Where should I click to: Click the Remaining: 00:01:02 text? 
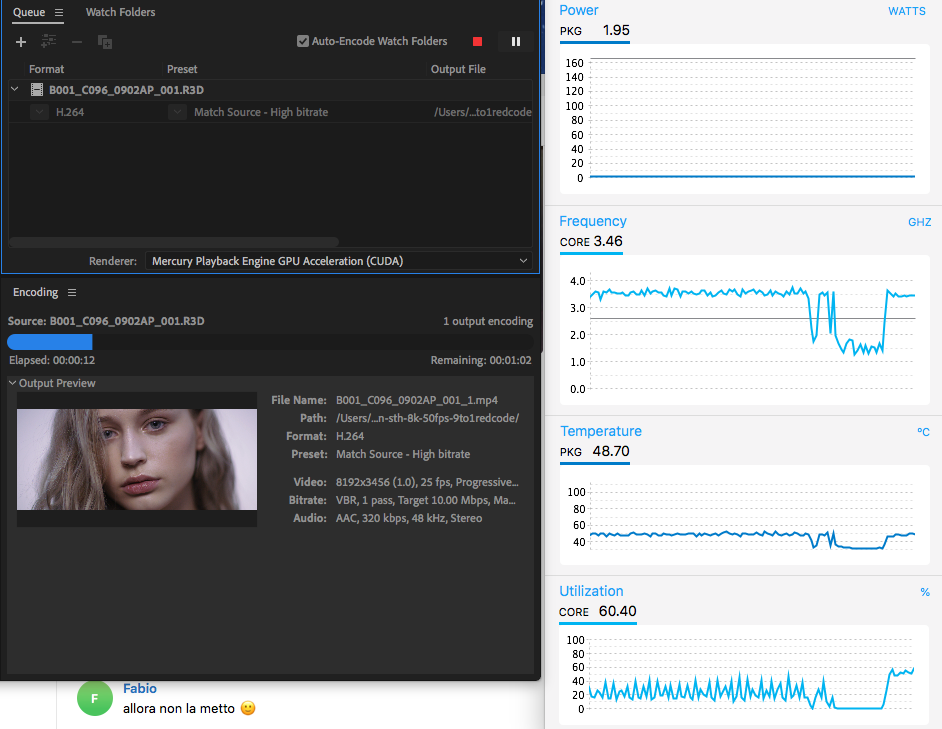click(x=481, y=360)
